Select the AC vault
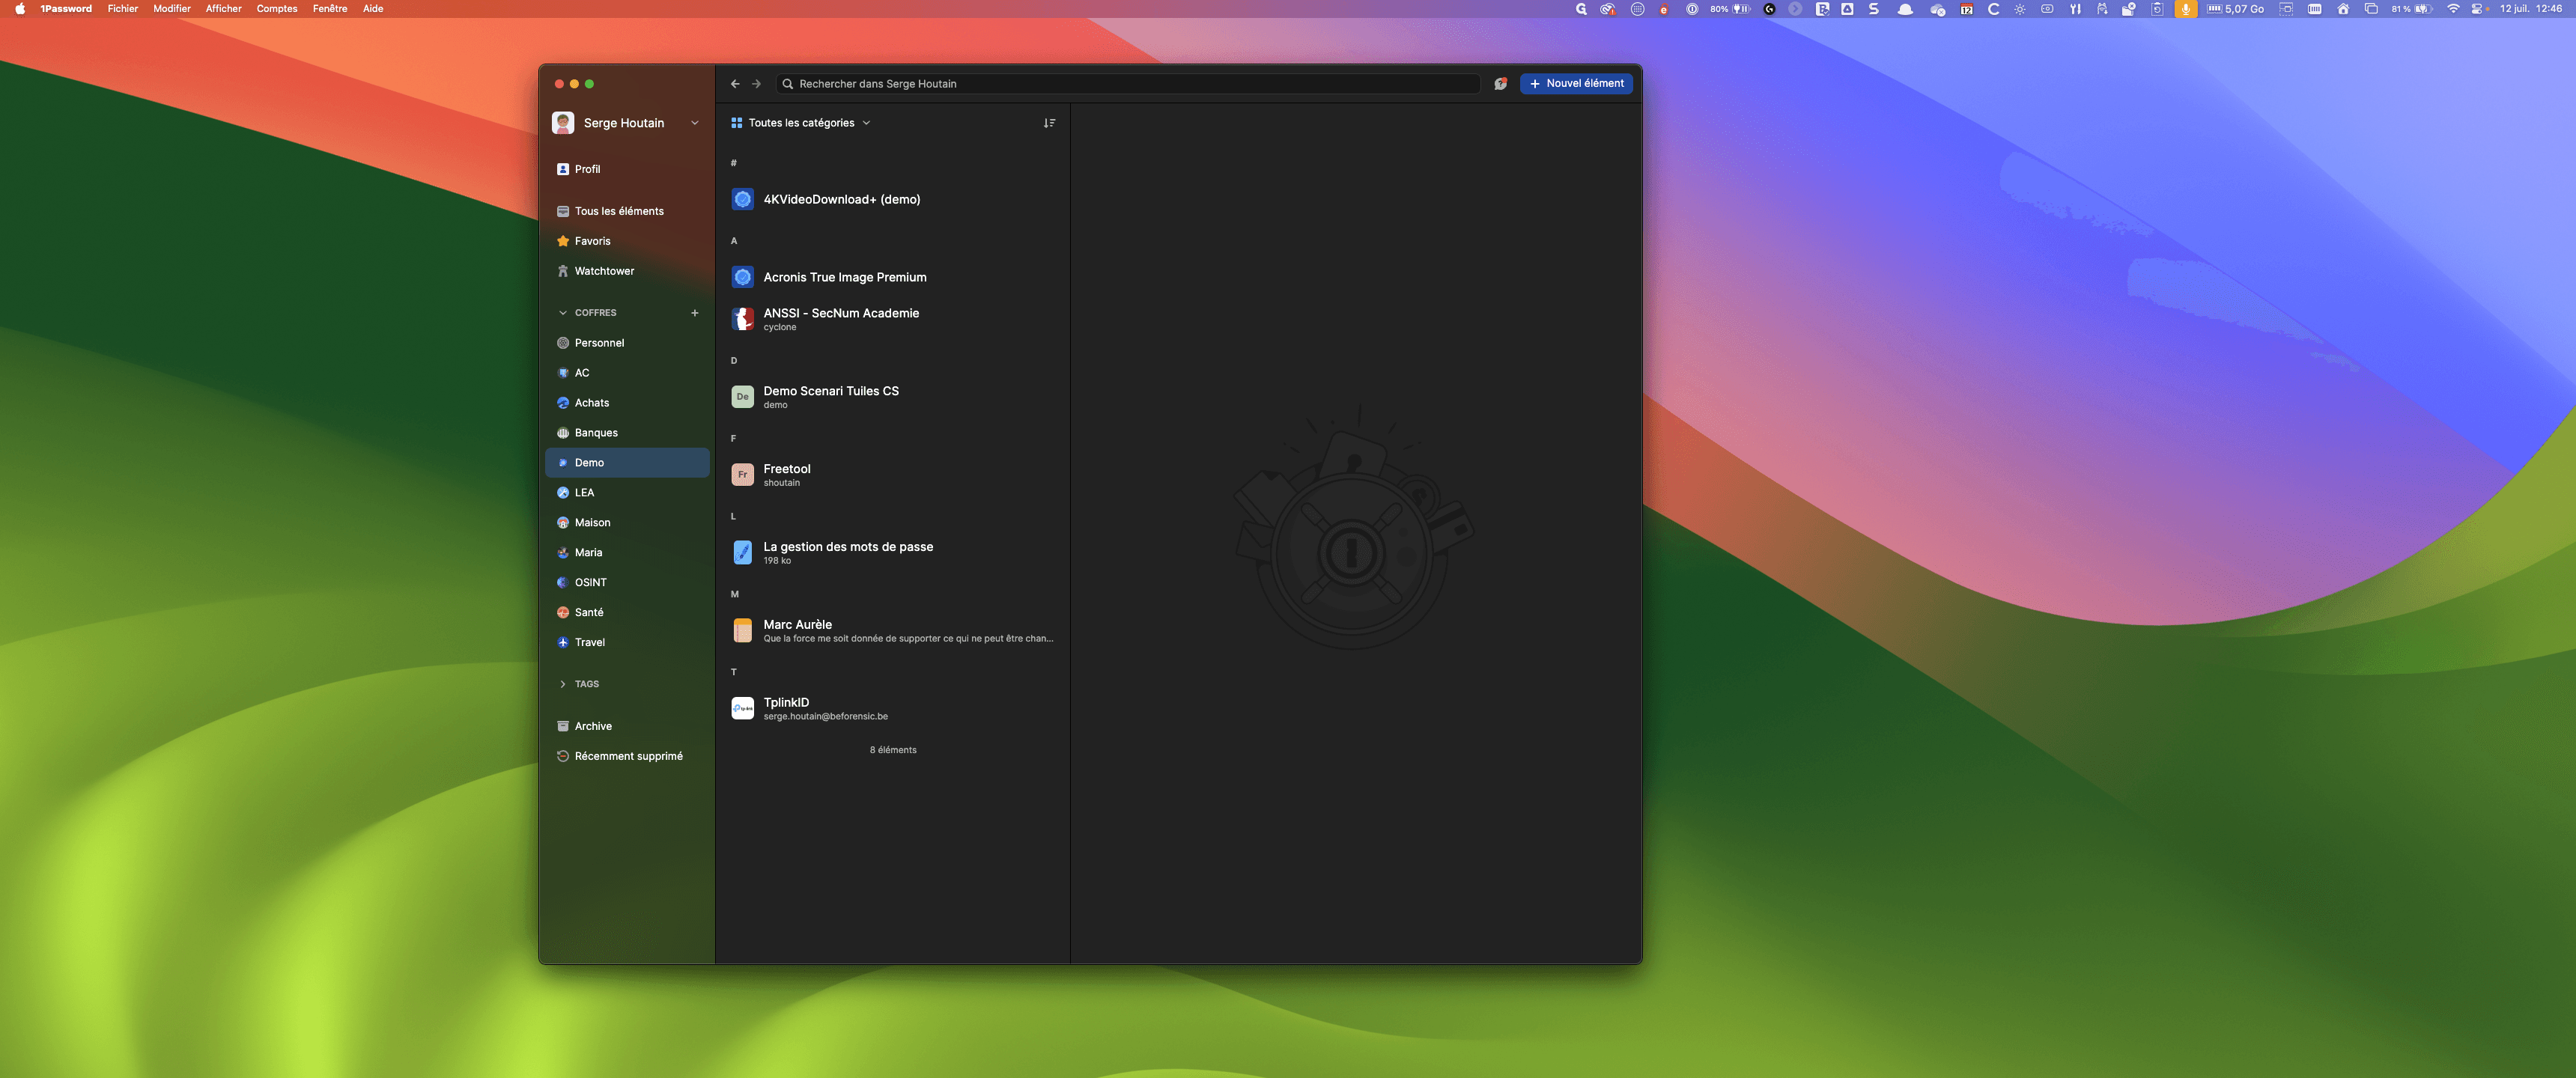This screenshot has height=1078, width=2576. 627,373
